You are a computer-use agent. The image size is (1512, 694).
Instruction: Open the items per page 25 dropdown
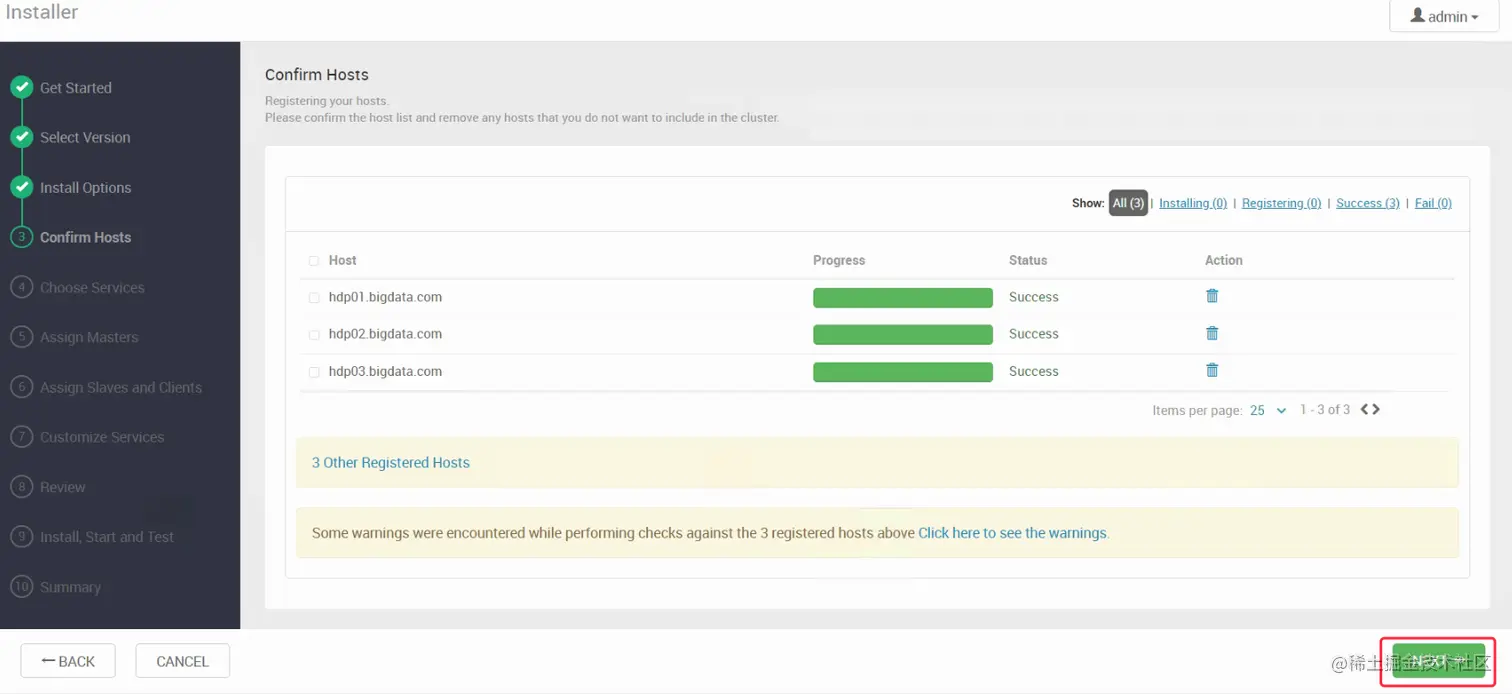pos(1268,410)
